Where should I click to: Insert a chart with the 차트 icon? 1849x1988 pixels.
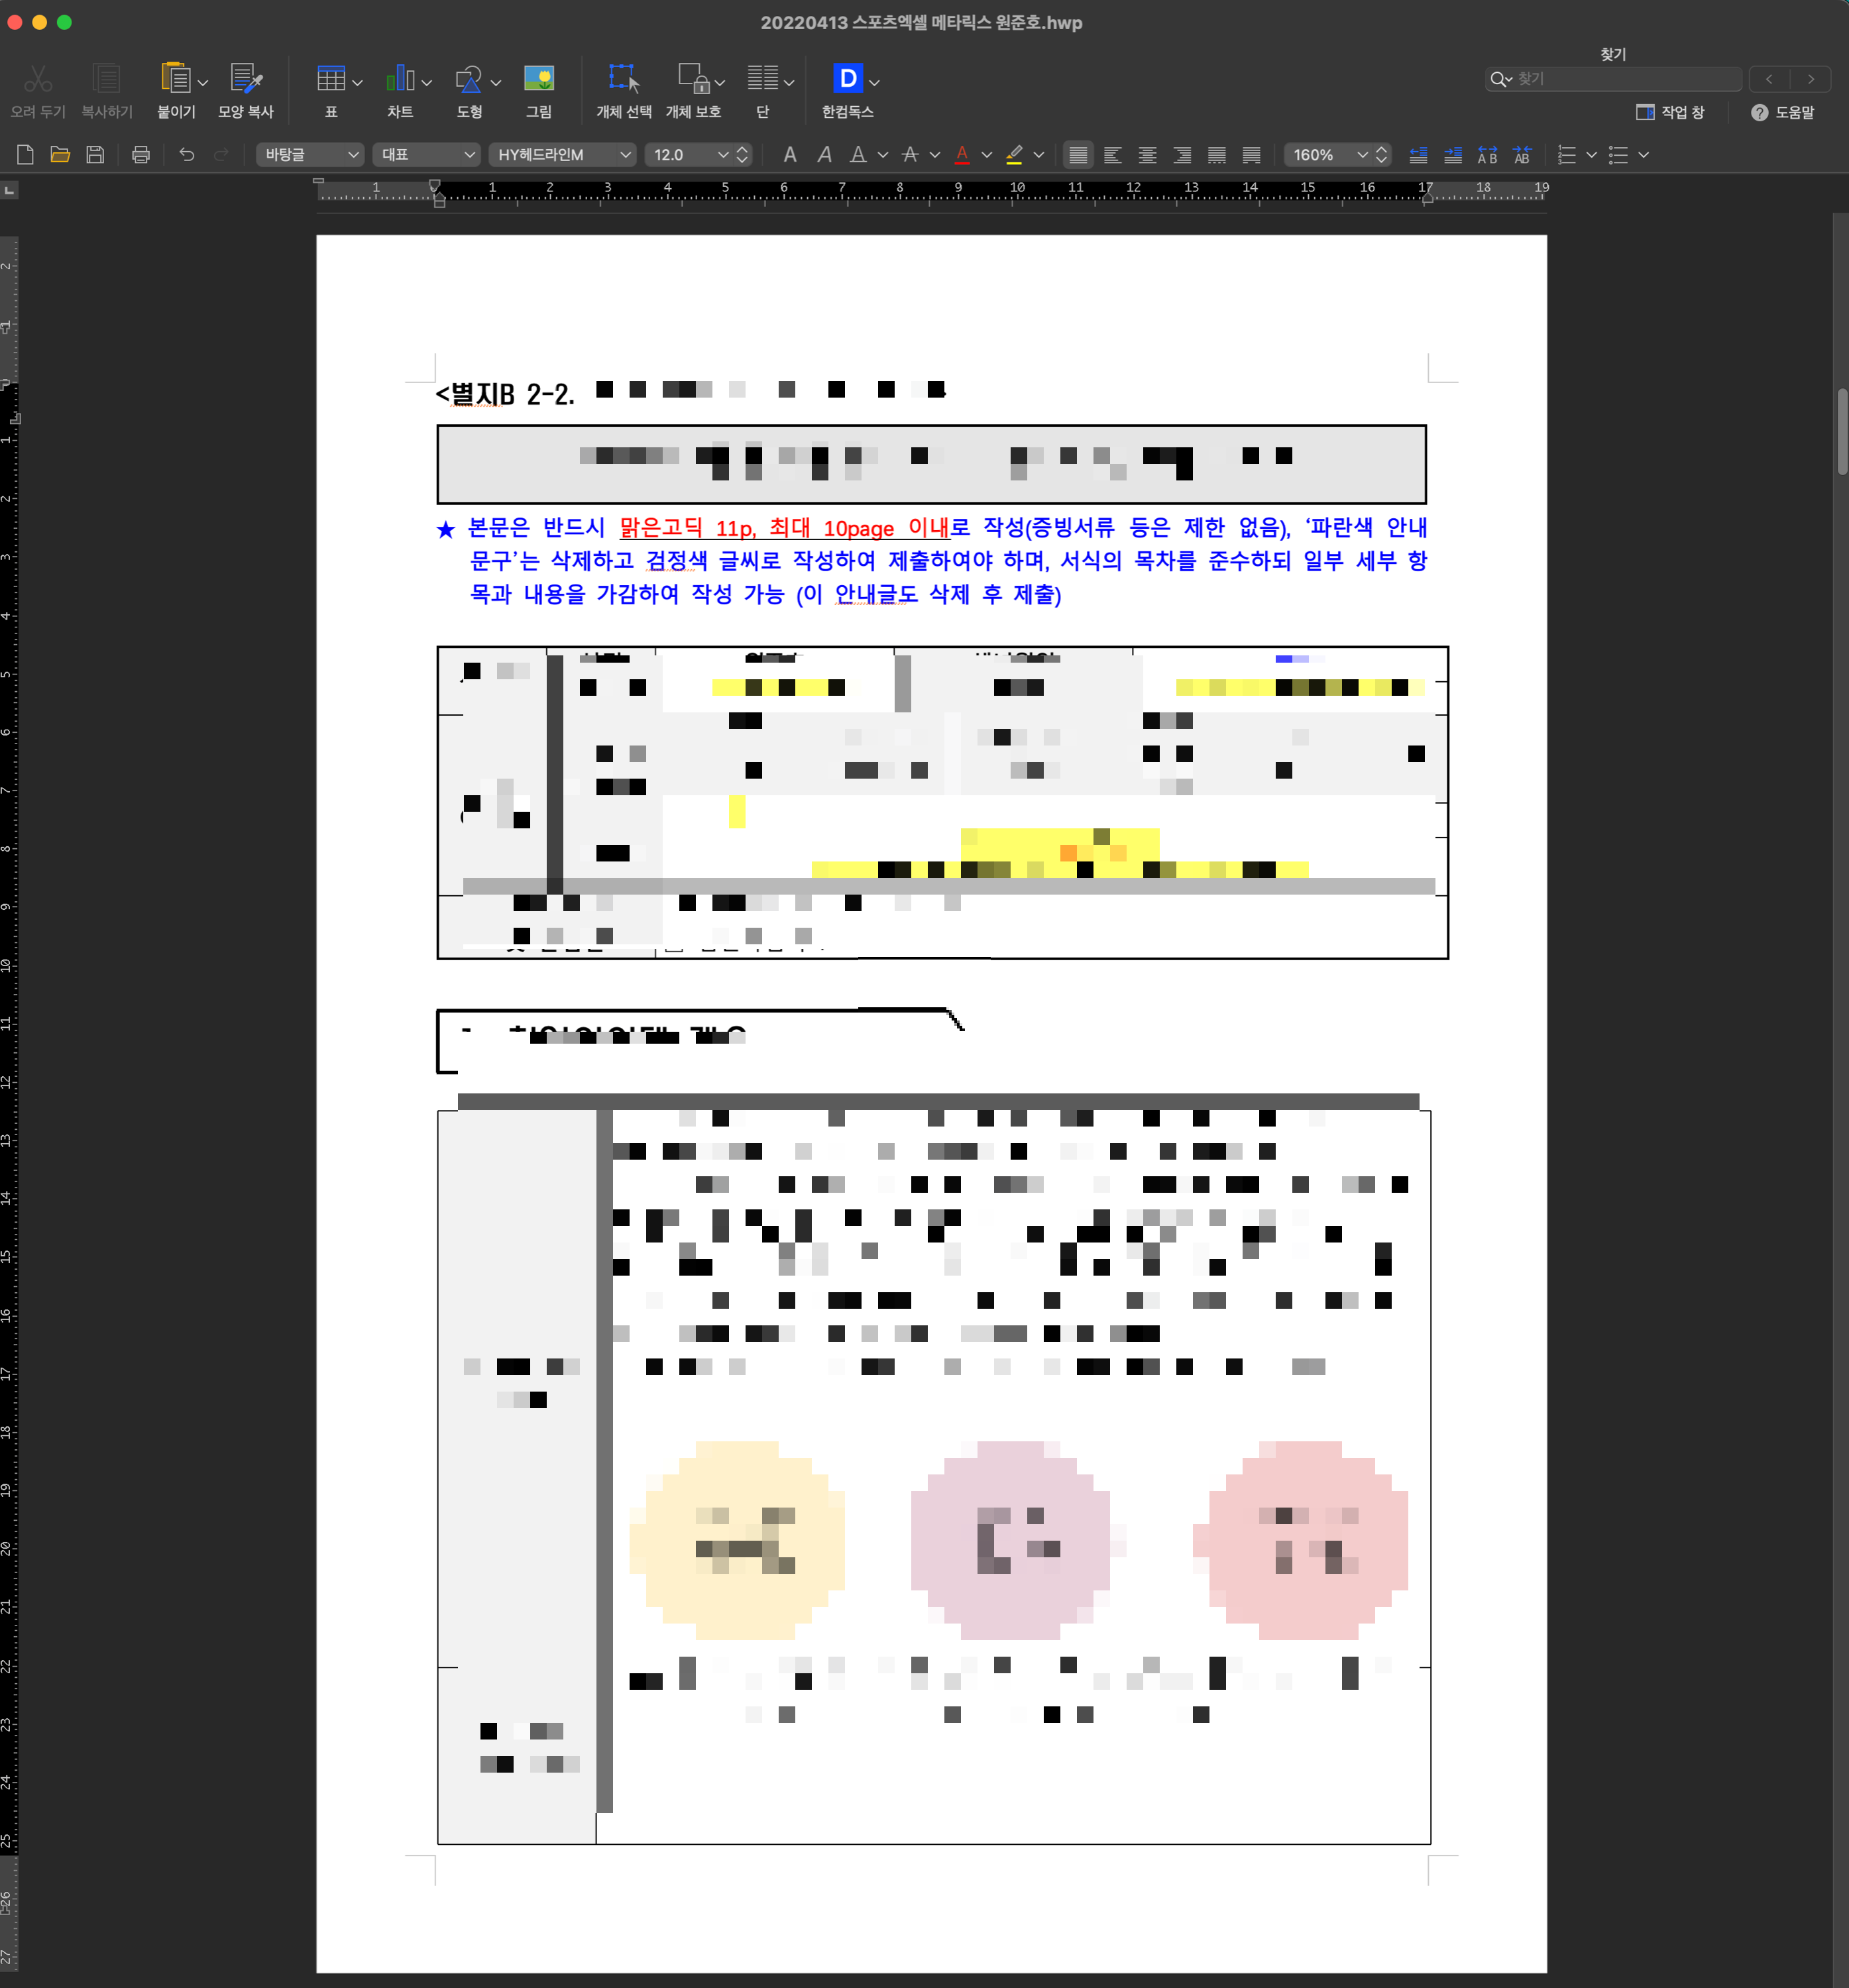(x=400, y=79)
